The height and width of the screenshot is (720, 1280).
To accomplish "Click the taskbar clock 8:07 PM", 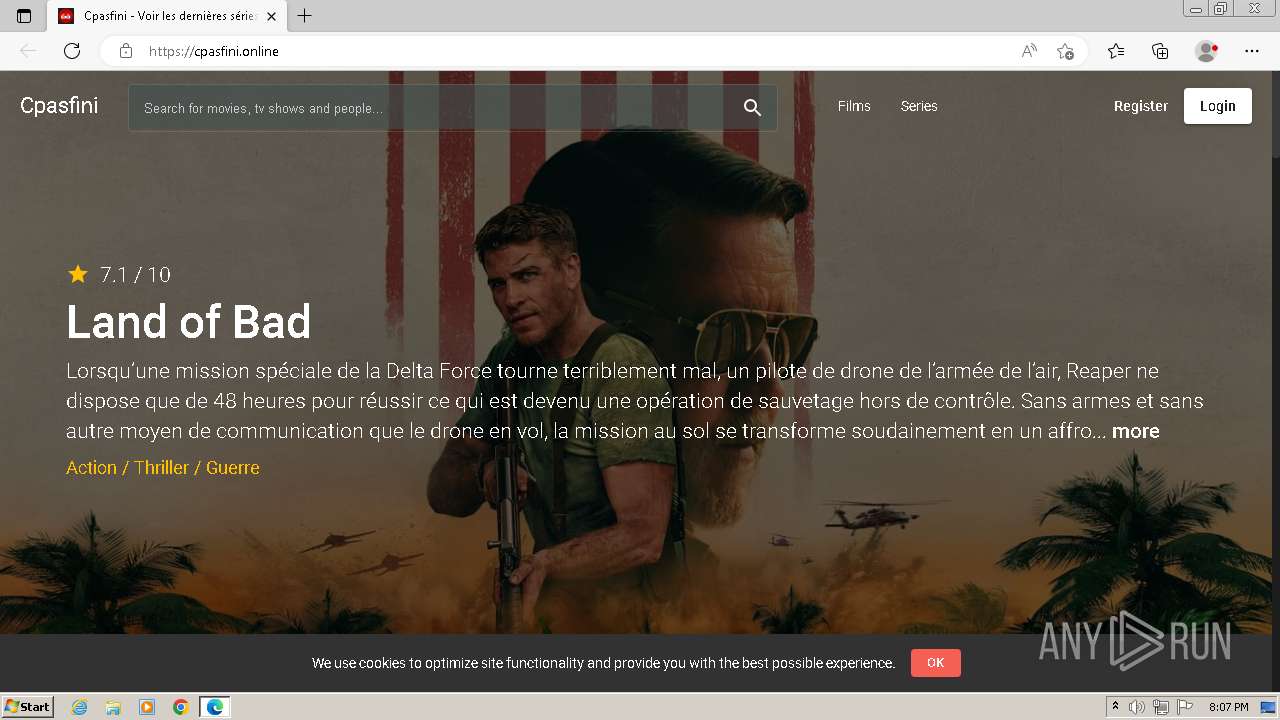I will click(1228, 707).
